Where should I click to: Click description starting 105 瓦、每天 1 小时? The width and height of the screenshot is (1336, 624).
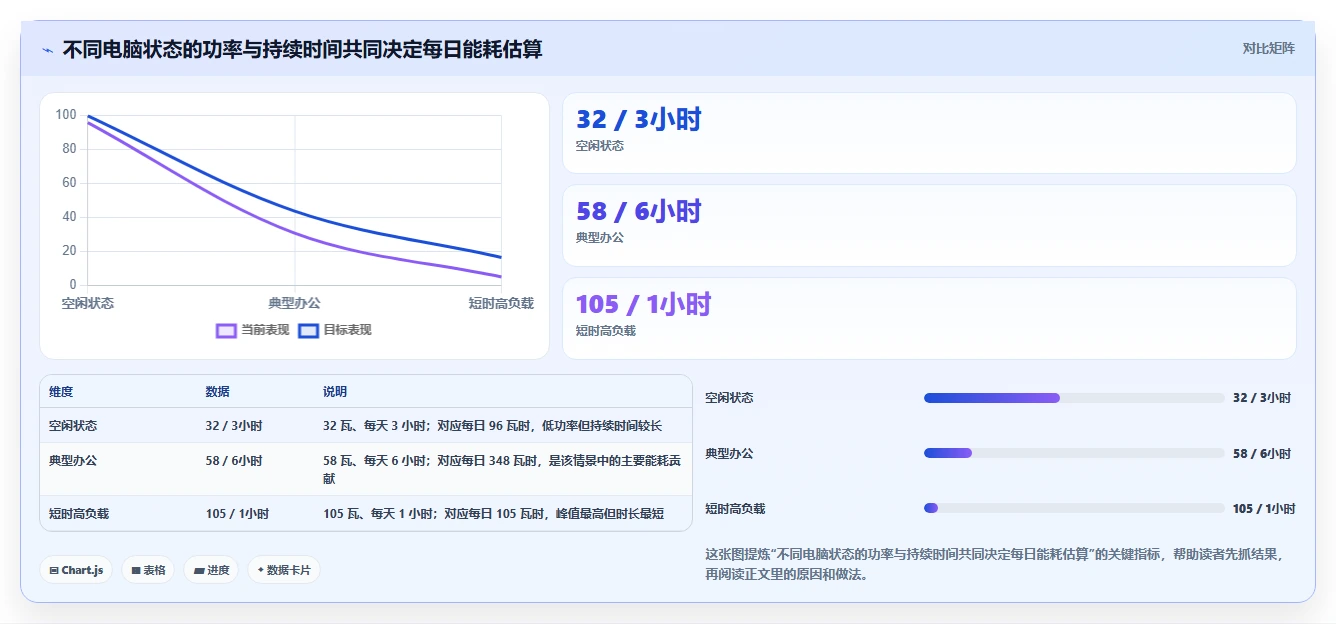click(493, 514)
